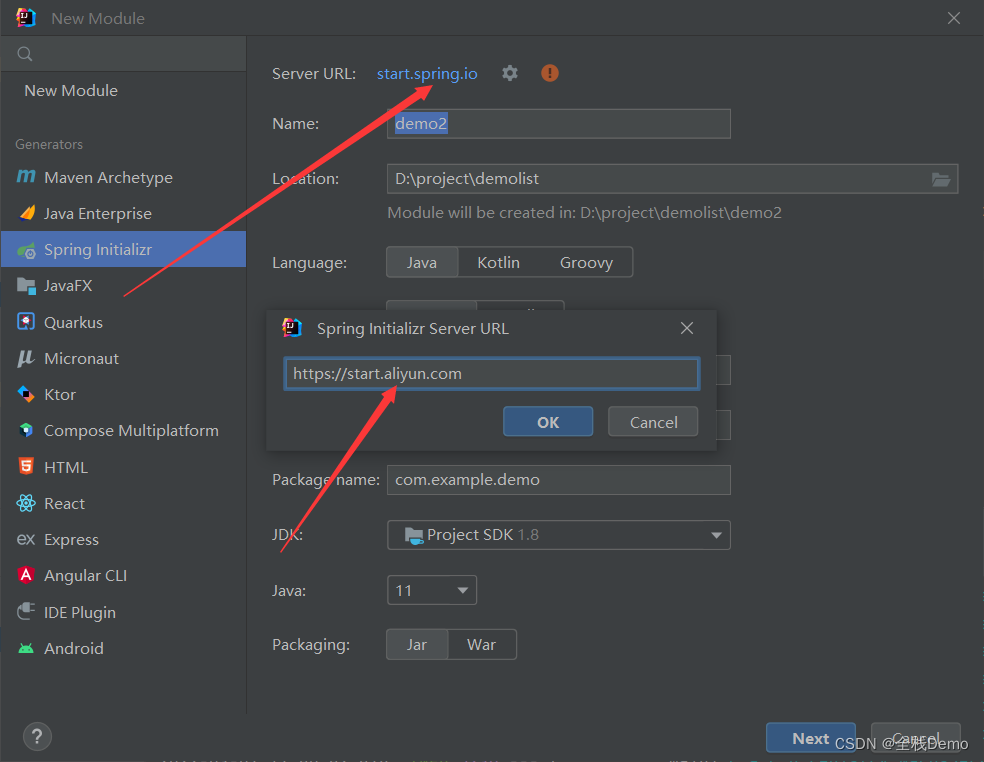The image size is (984, 762).
Task: Click IntelliJ logo in New Module title bar
Action: [26, 18]
